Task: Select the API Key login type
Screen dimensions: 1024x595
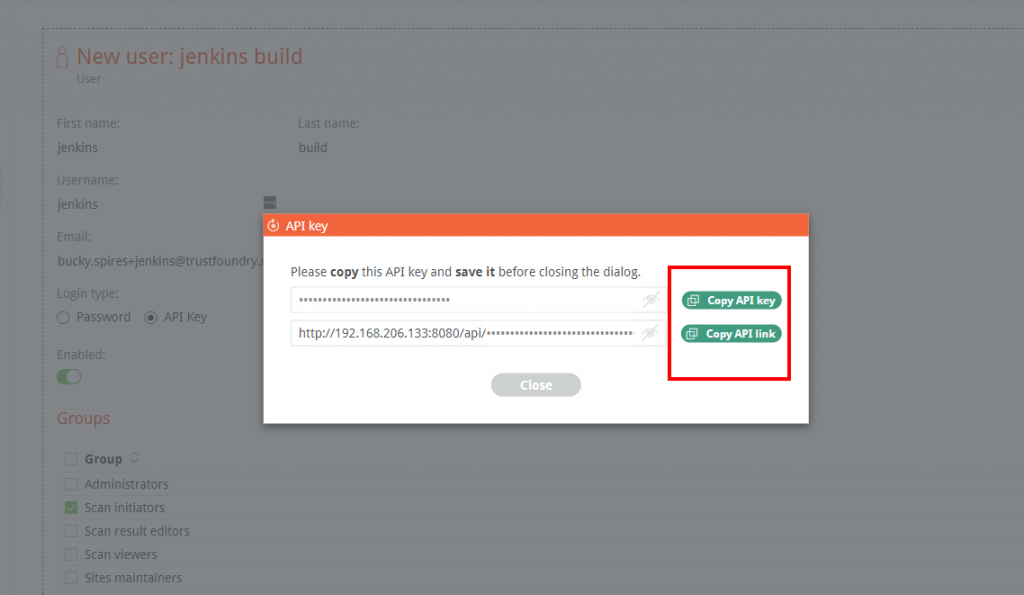Action: click(x=151, y=317)
